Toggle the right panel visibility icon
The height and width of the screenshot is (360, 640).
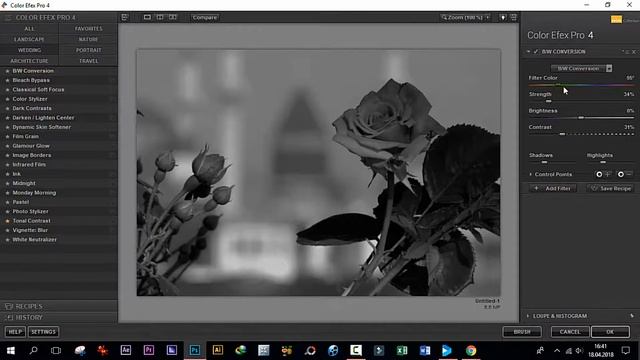coord(513,17)
